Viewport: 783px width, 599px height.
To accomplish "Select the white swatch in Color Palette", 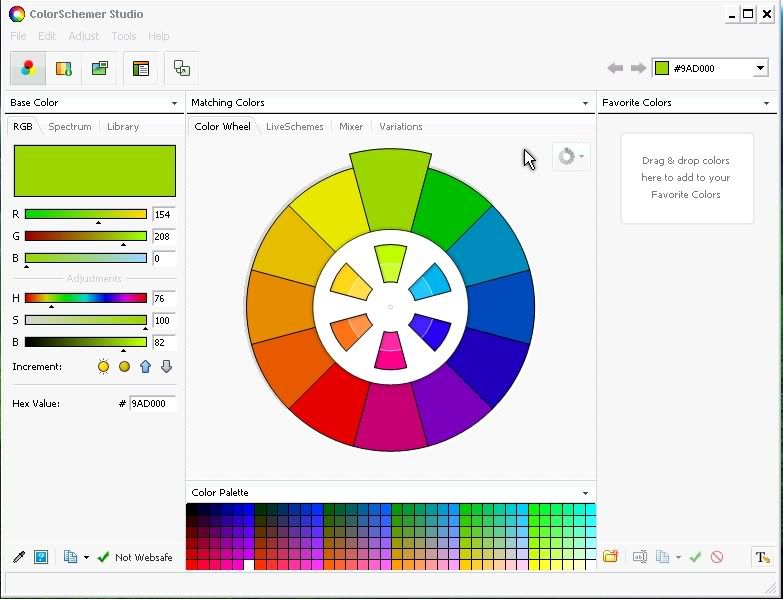I will pos(248,565).
